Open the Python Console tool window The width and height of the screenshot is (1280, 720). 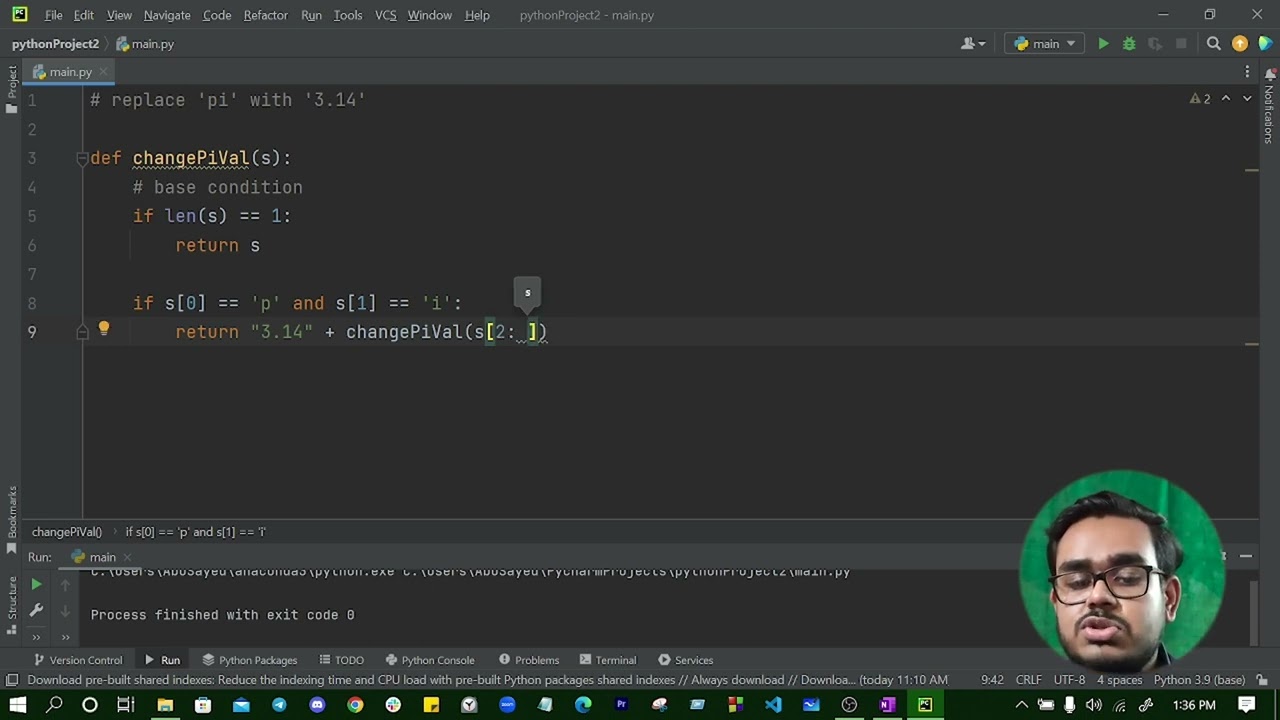click(x=429, y=660)
